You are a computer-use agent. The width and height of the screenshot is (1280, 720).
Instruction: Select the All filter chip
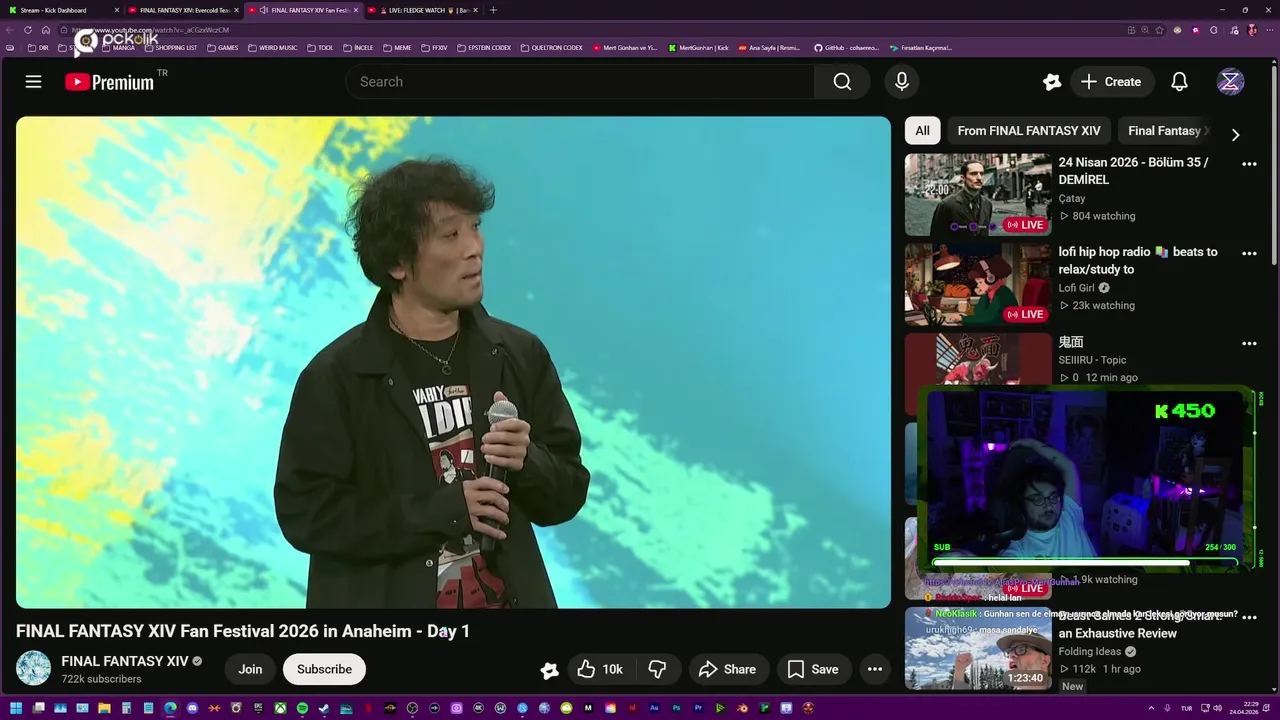click(922, 131)
